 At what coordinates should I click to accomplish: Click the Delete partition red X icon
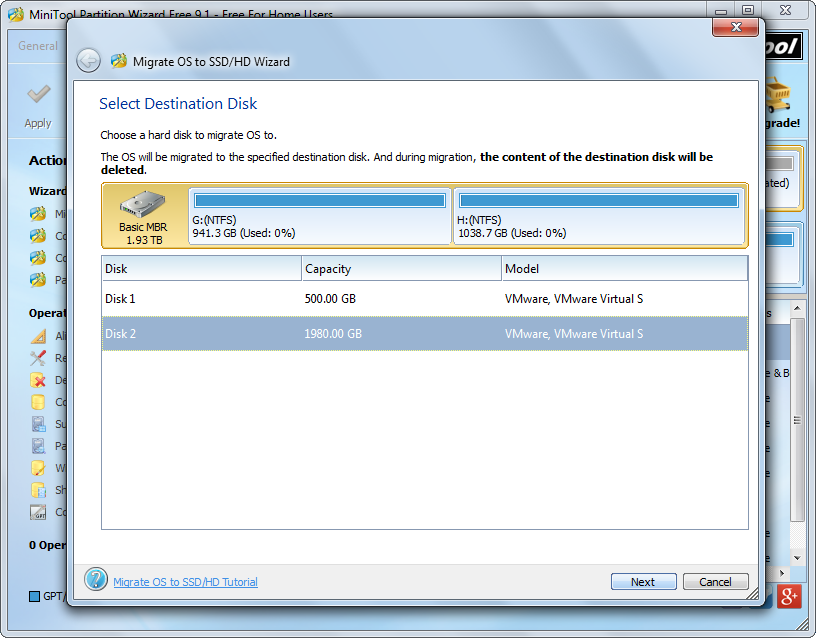(x=38, y=380)
